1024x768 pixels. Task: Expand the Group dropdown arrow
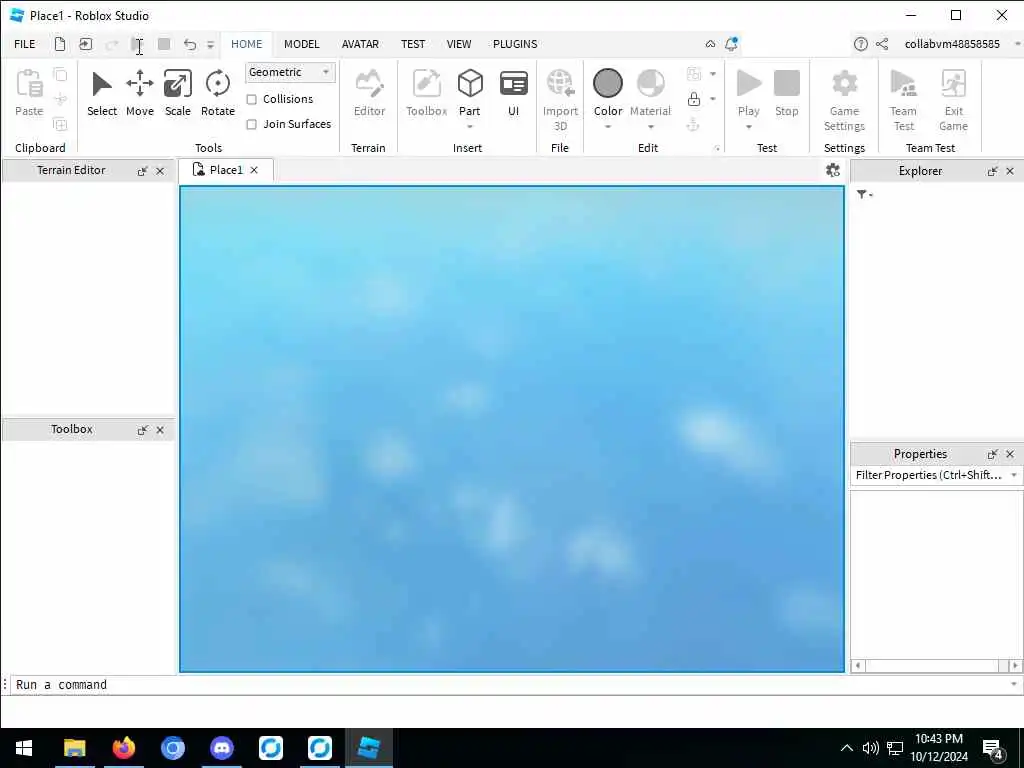(712, 74)
